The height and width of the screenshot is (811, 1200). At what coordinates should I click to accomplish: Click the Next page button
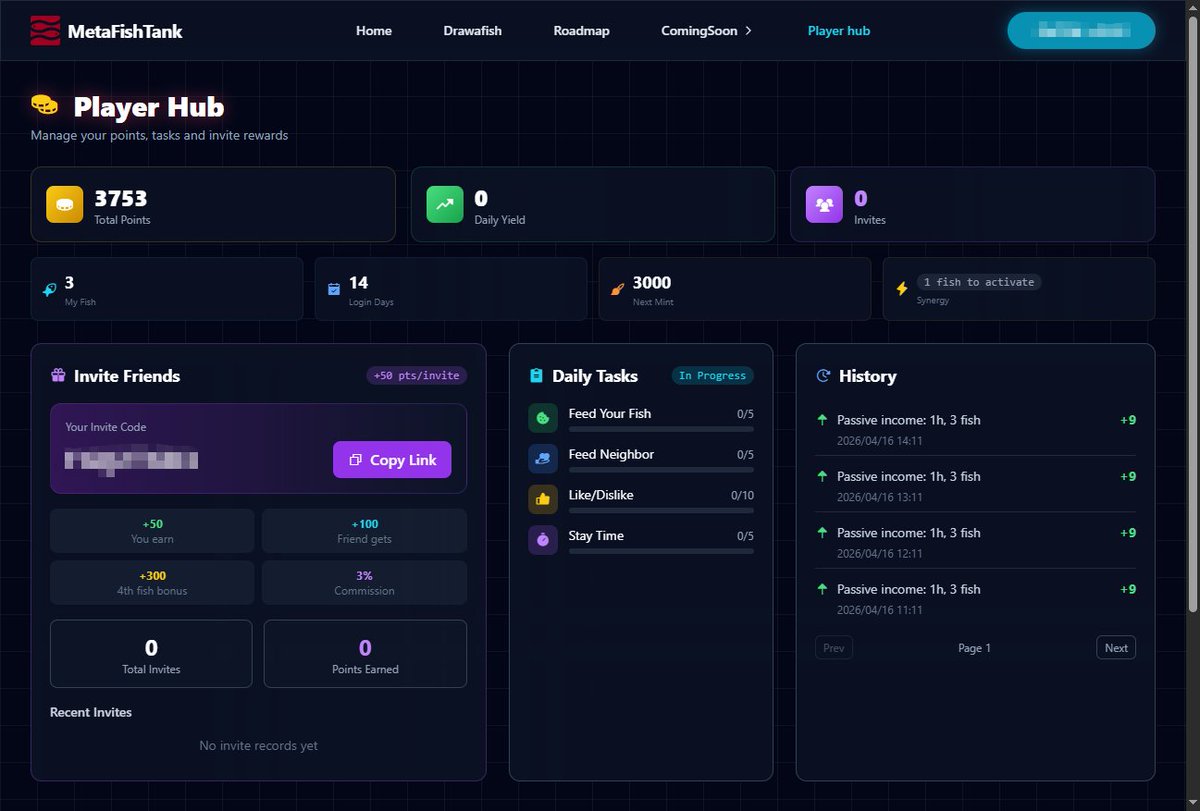click(x=1116, y=648)
